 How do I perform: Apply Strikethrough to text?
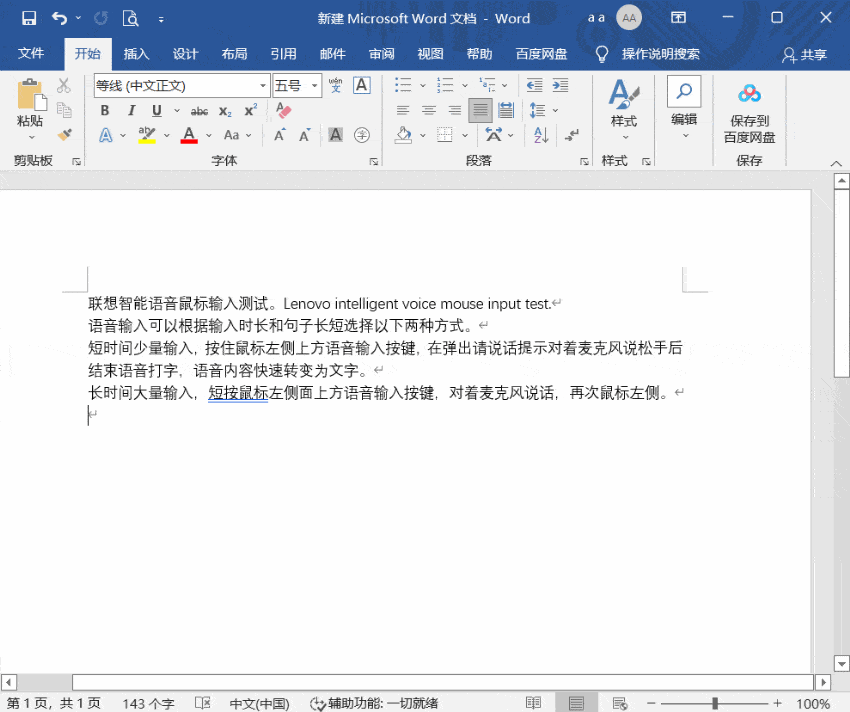[199, 110]
